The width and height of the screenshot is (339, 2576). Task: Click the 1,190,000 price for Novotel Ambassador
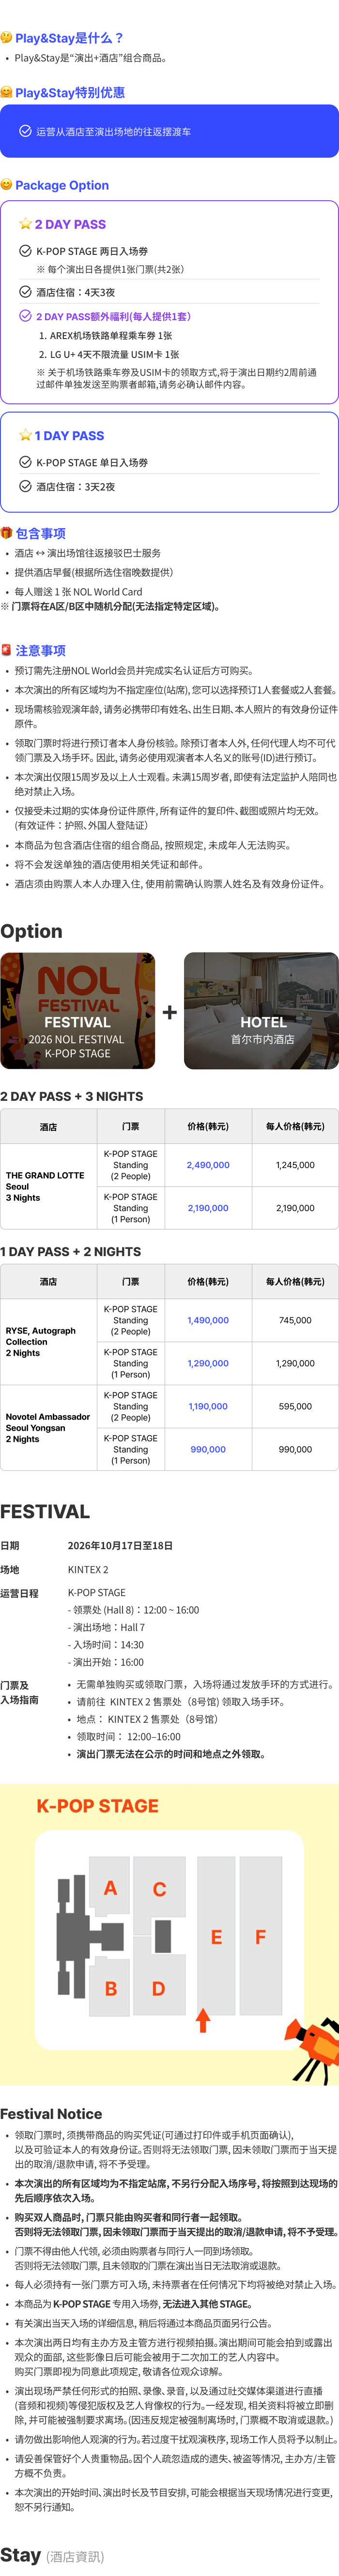tap(208, 1406)
